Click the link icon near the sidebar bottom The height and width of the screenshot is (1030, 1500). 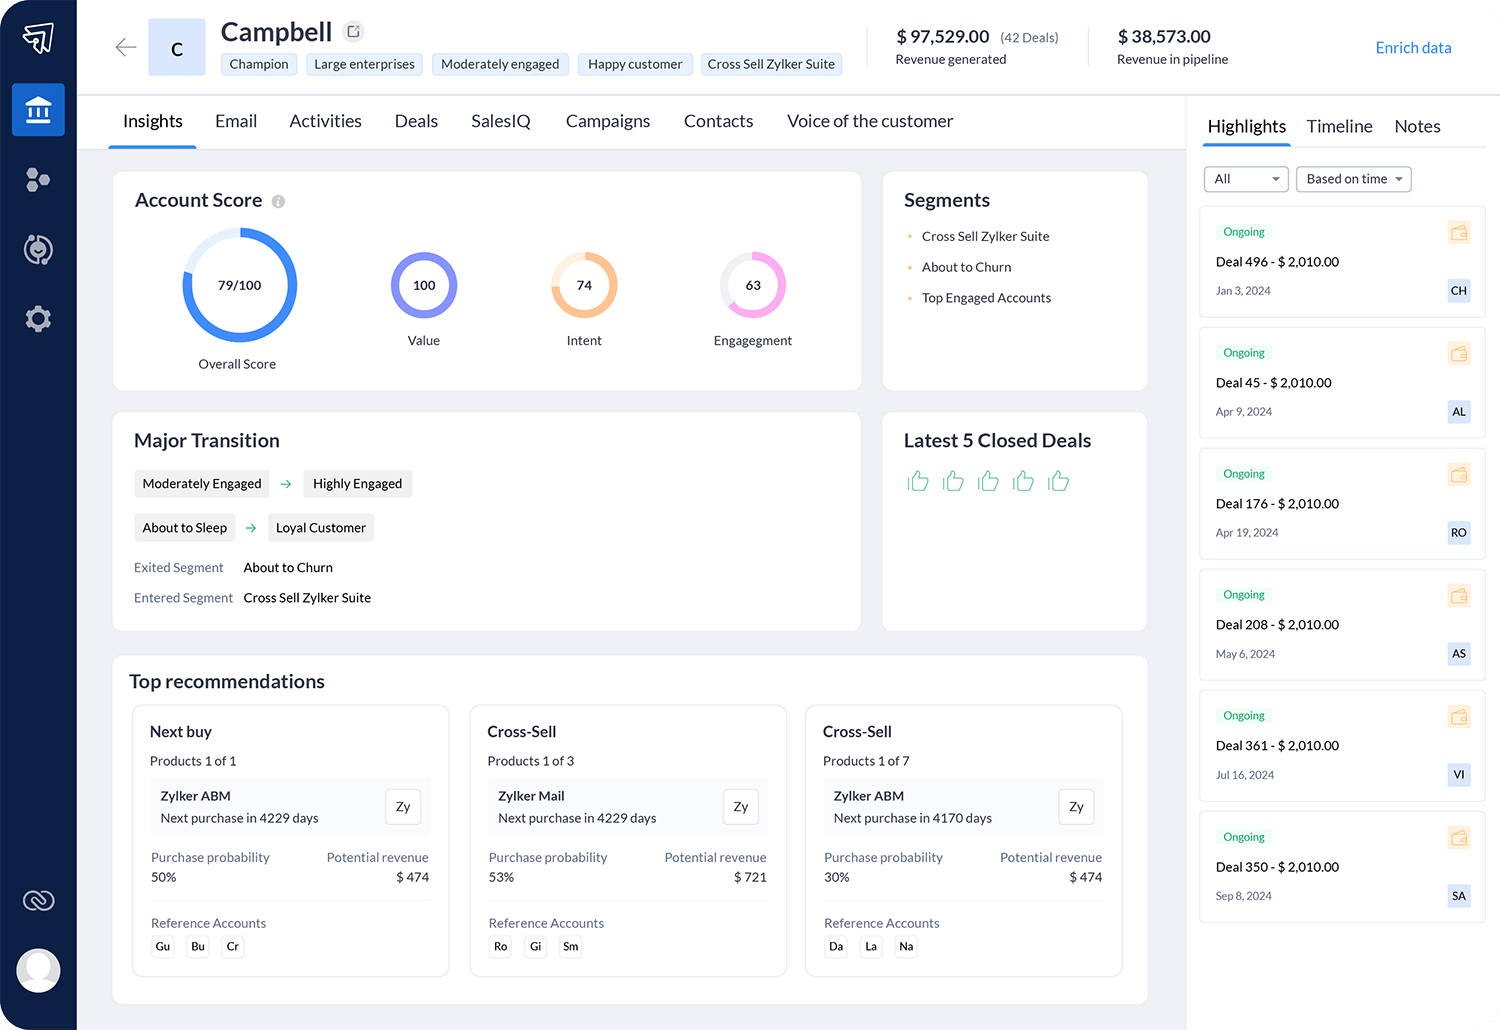[38, 900]
